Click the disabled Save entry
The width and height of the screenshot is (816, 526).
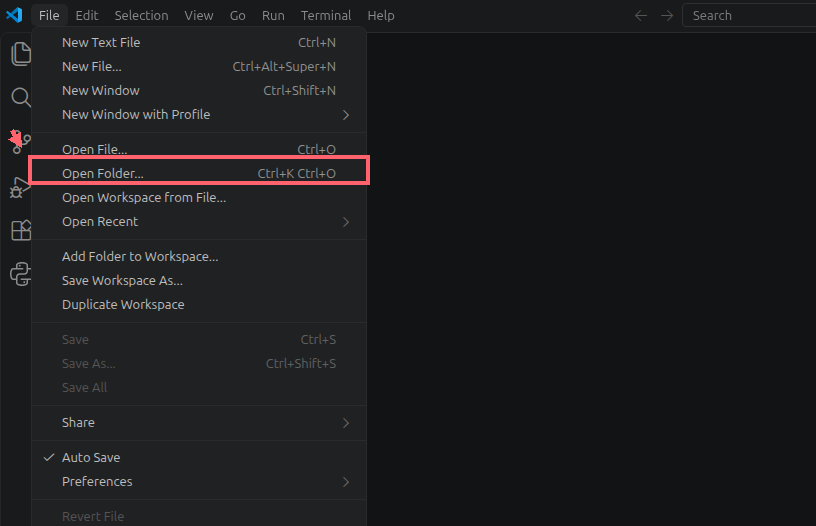(199, 340)
